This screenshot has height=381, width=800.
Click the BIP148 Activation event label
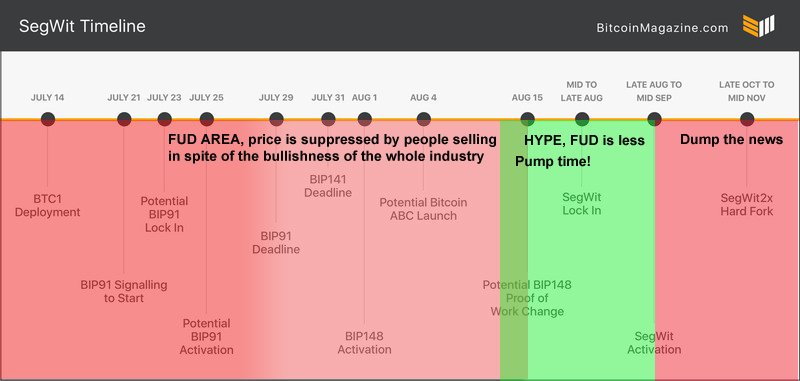pos(364,343)
